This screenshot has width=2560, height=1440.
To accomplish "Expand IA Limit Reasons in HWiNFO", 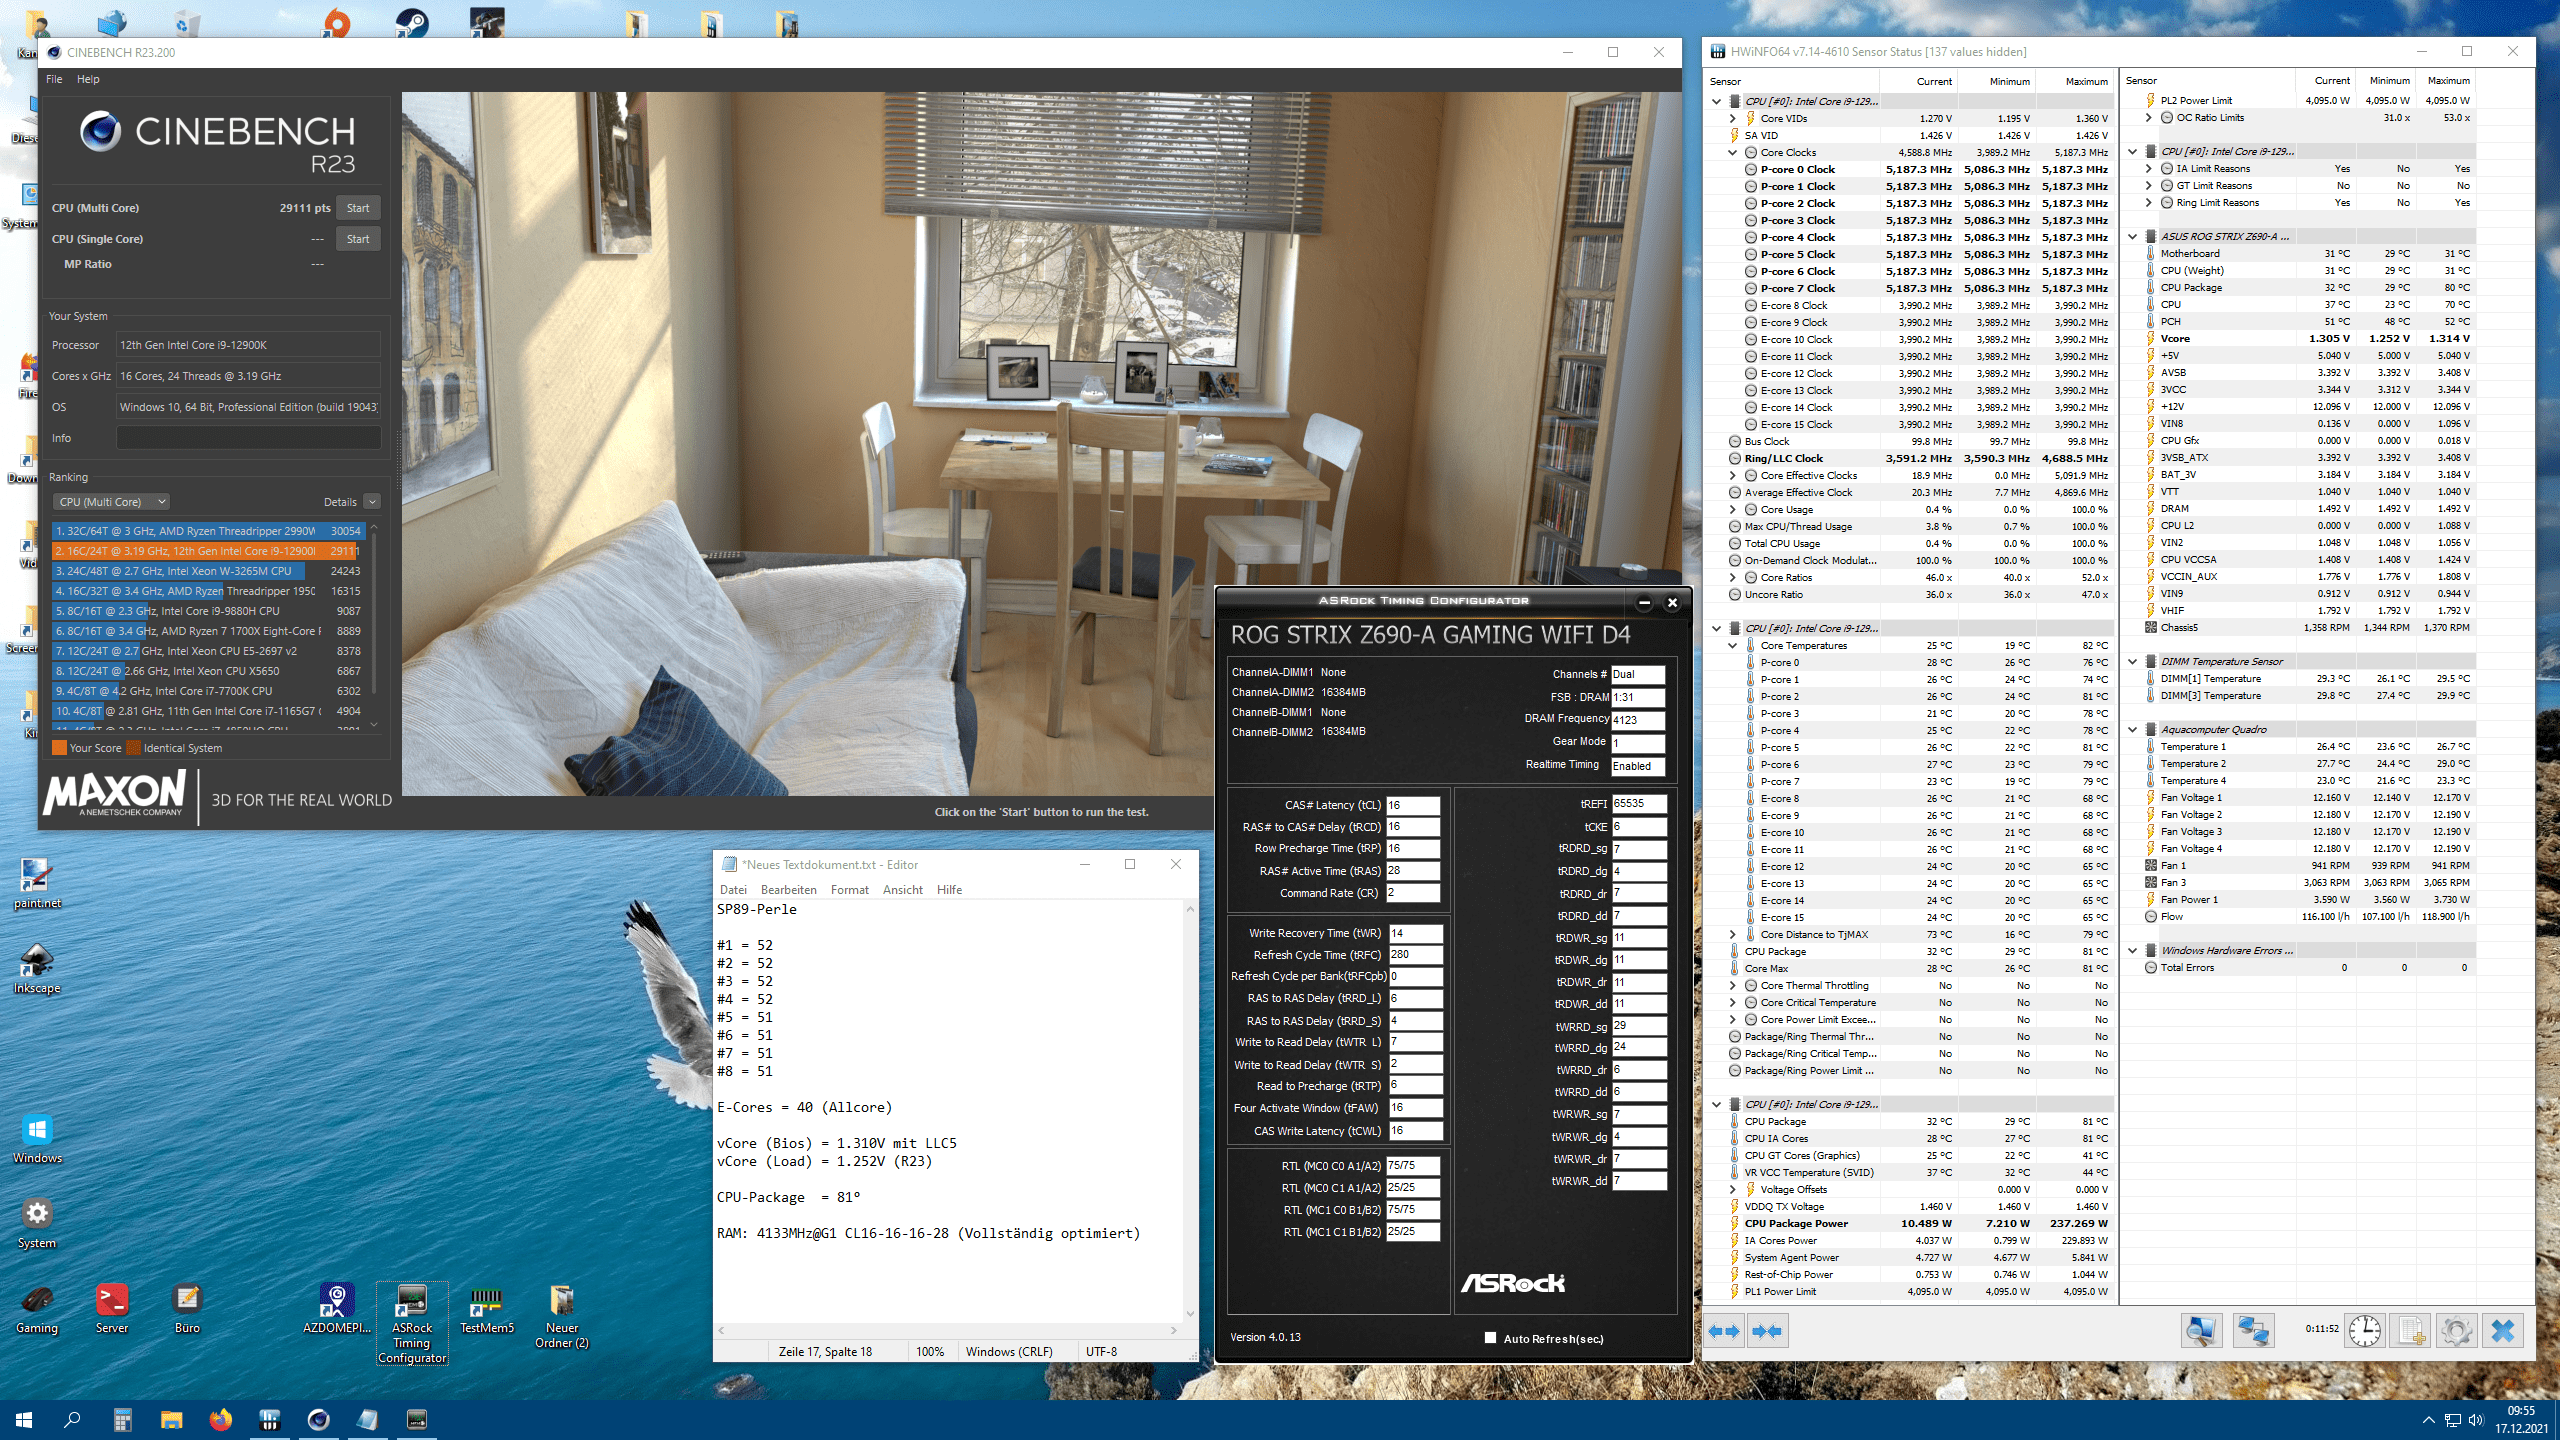I will coord(2148,169).
